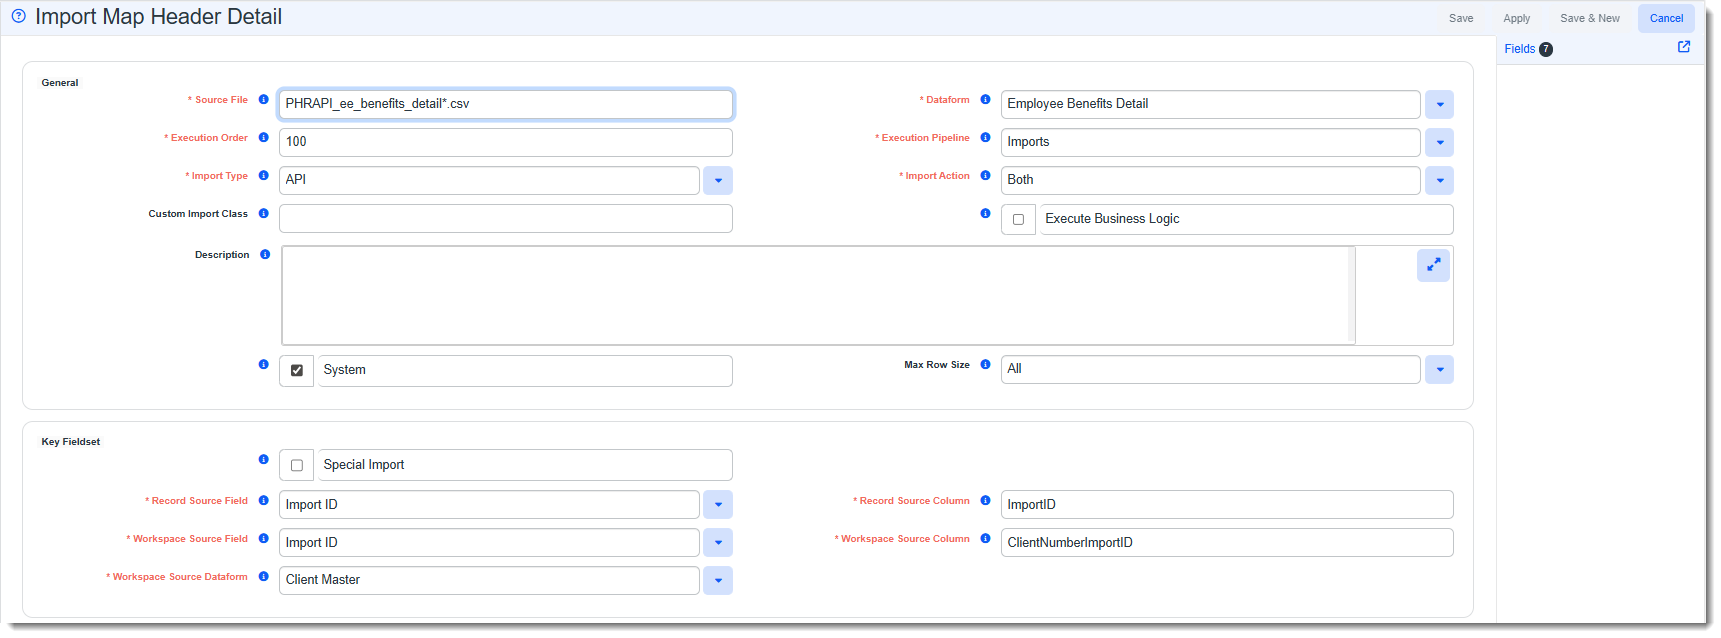The height and width of the screenshot is (638, 1721).
Task: Open the Import Type dropdown
Action: (718, 181)
